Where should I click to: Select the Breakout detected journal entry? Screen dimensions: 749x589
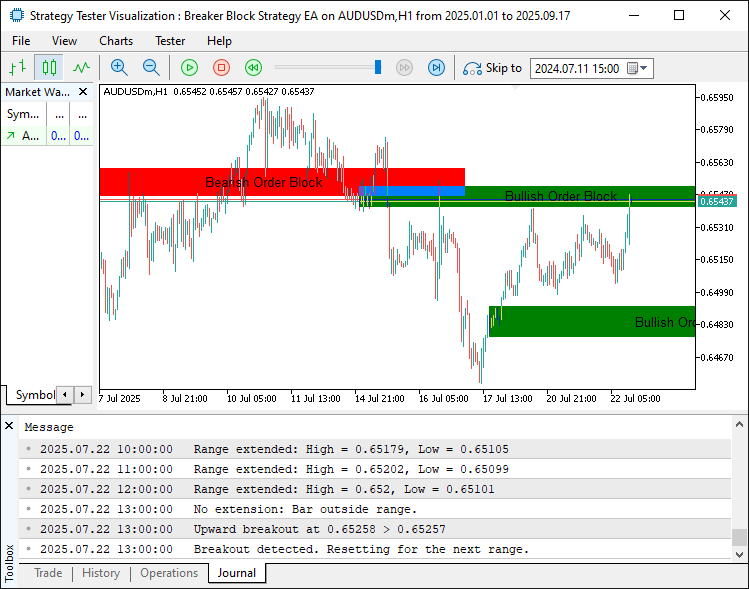pos(375,549)
